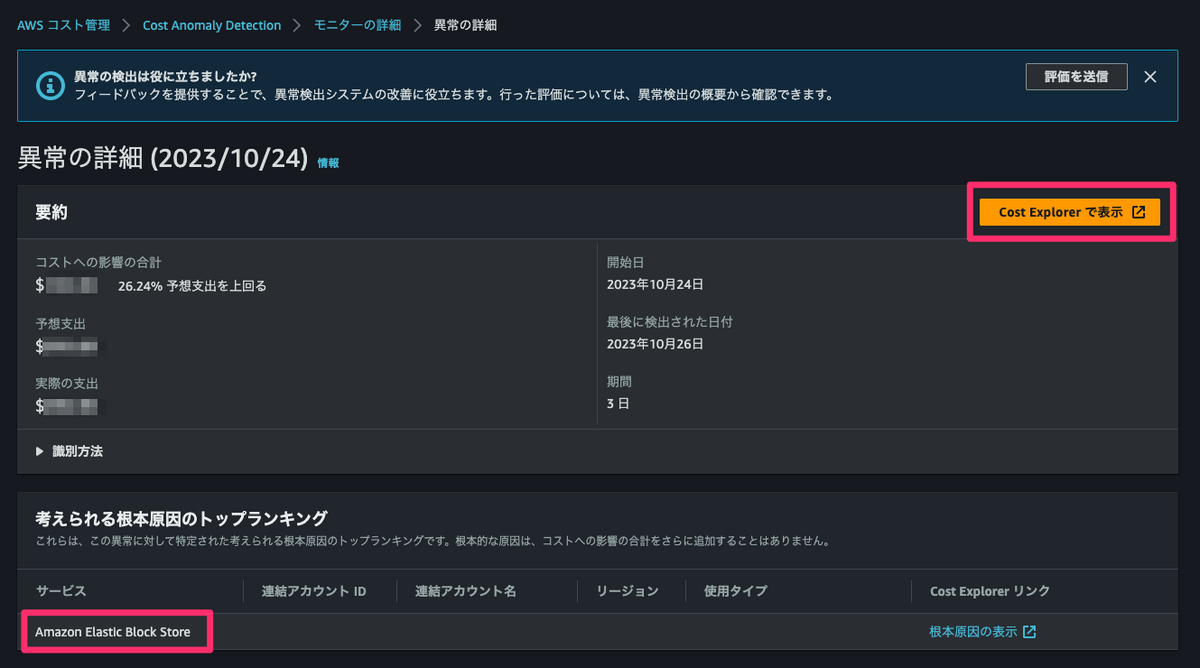This screenshot has height=668, width=1200.
Task: Click 評価を送信 feedback button
Action: [1076, 77]
